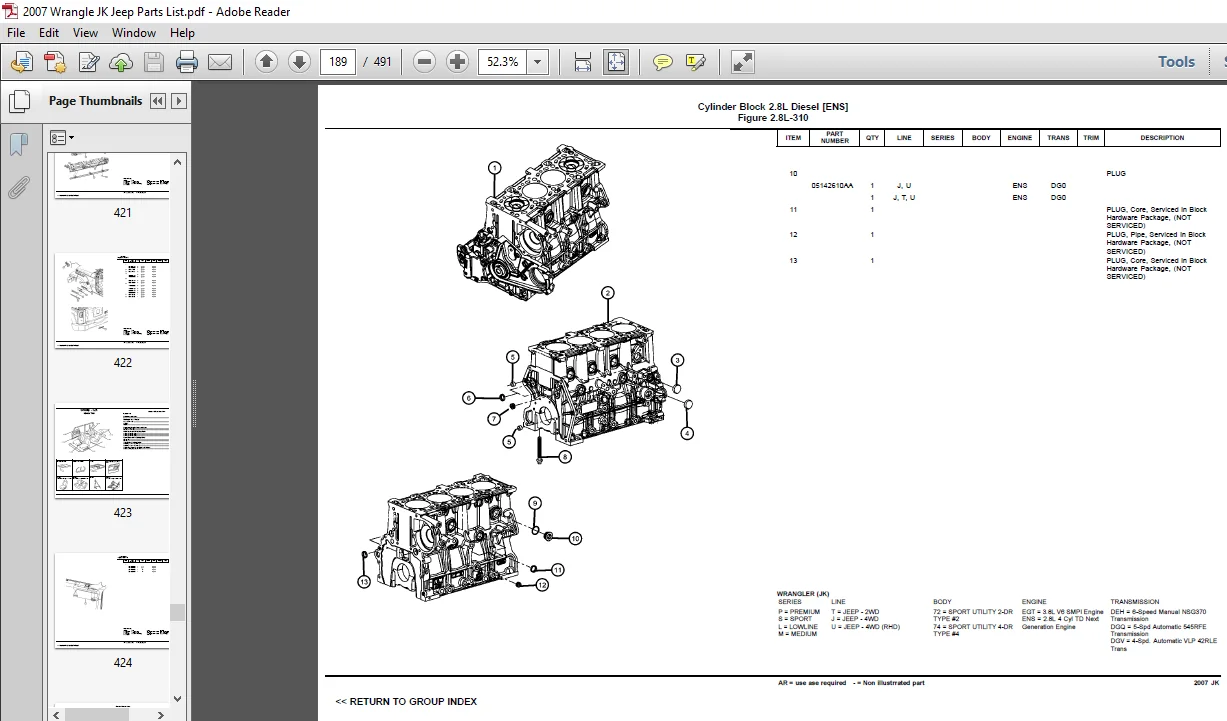Open the Help menu
The width and height of the screenshot is (1227, 721).
coord(182,33)
